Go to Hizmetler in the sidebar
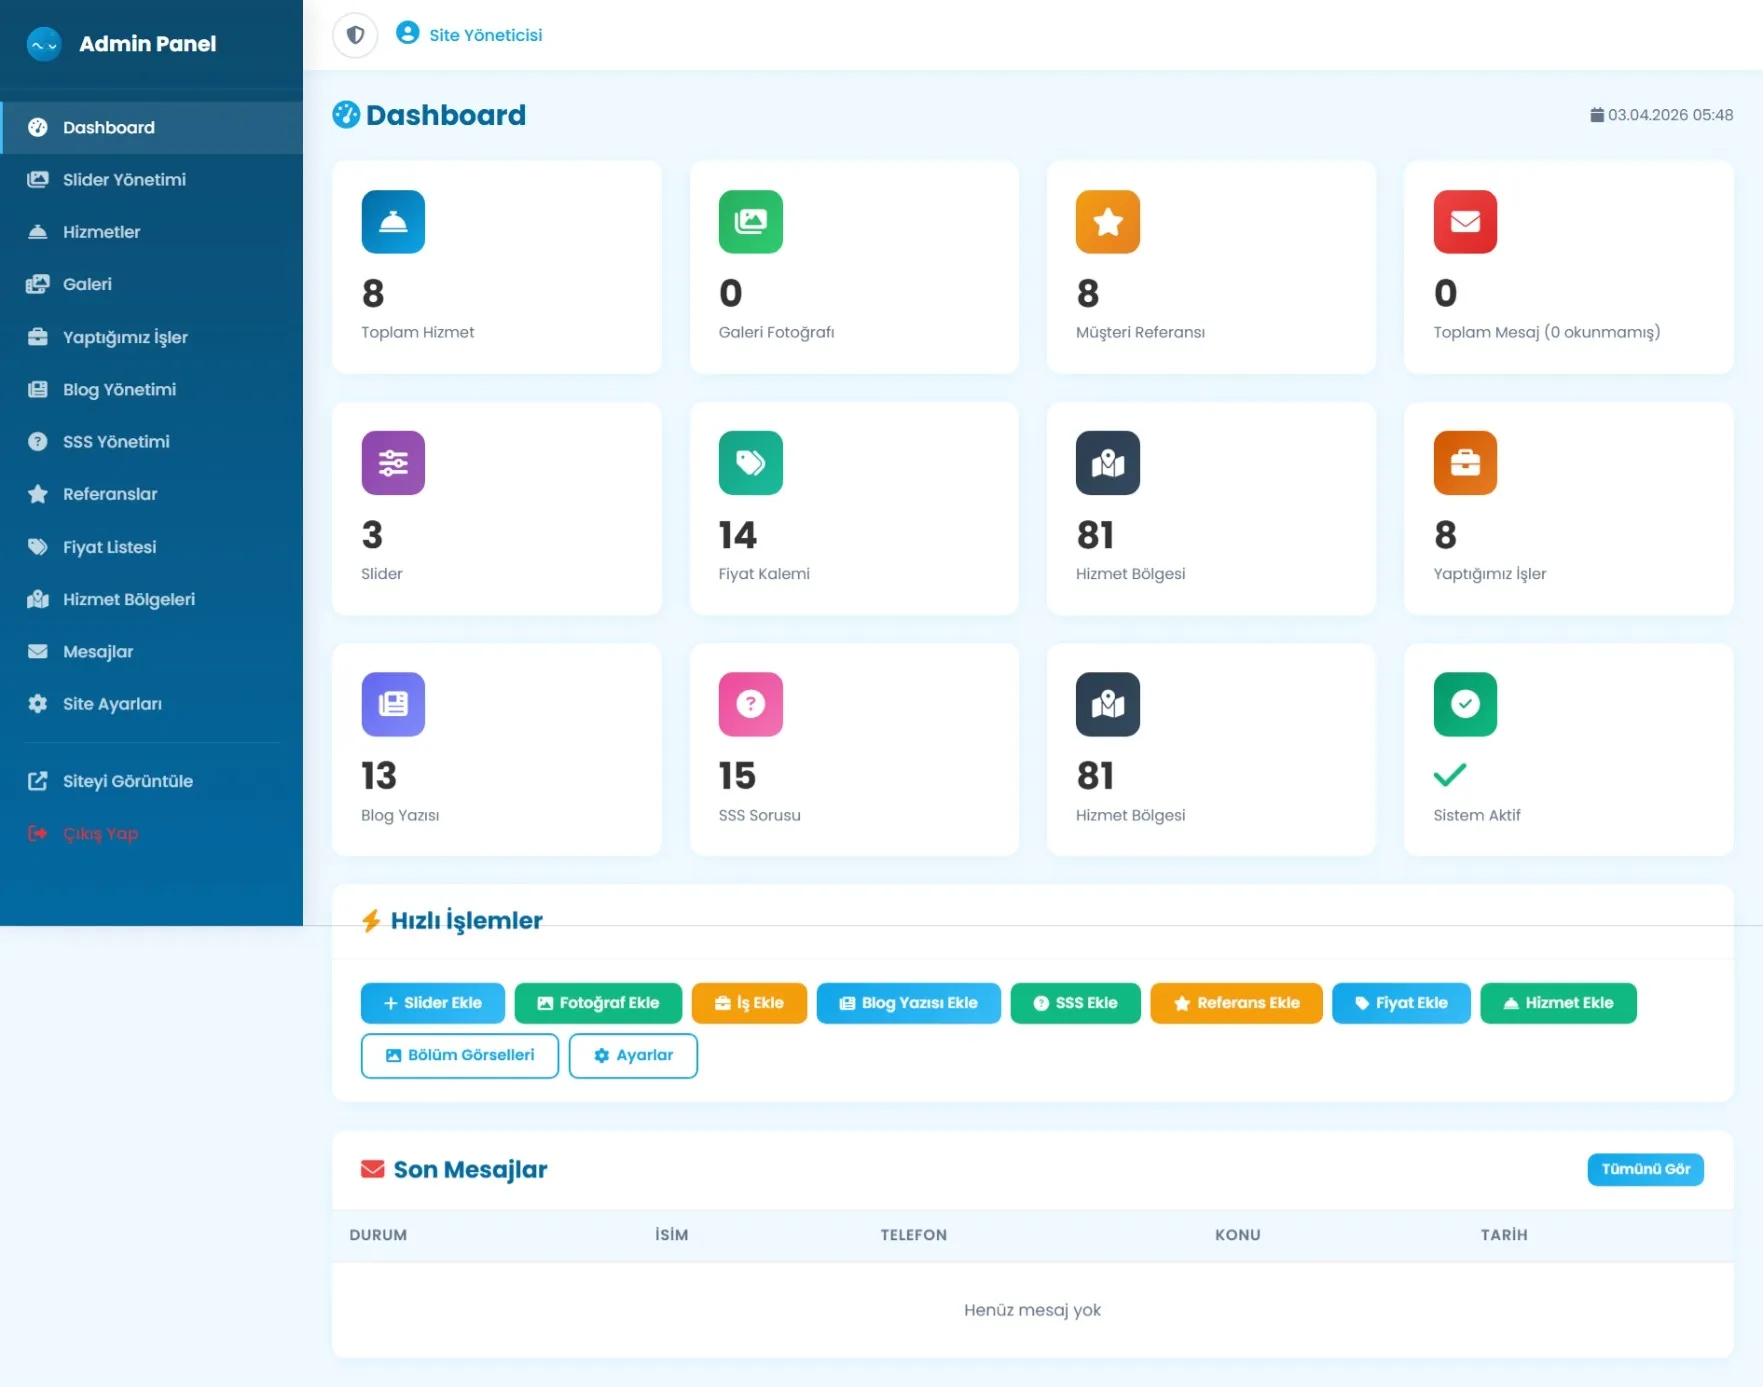This screenshot has width=1763, height=1387. click(101, 232)
